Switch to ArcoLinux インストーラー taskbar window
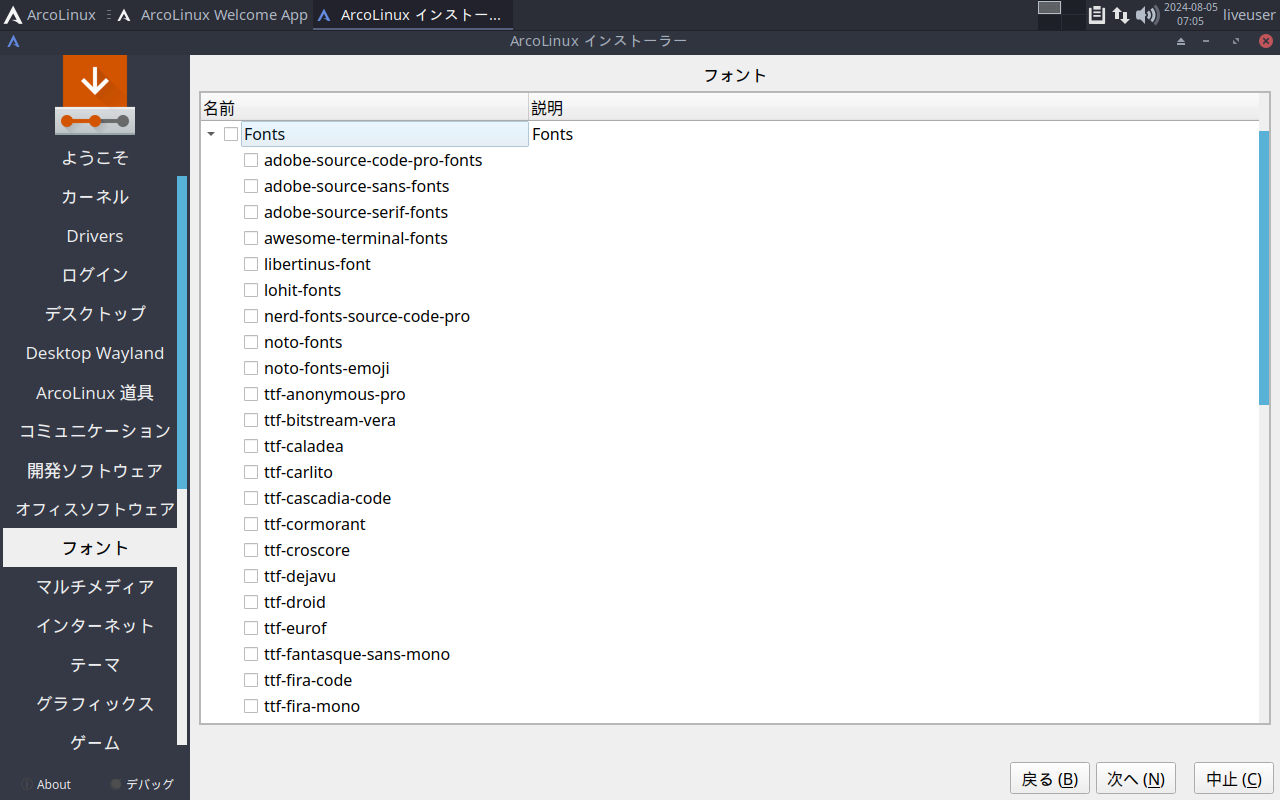This screenshot has width=1280, height=800. (x=412, y=15)
